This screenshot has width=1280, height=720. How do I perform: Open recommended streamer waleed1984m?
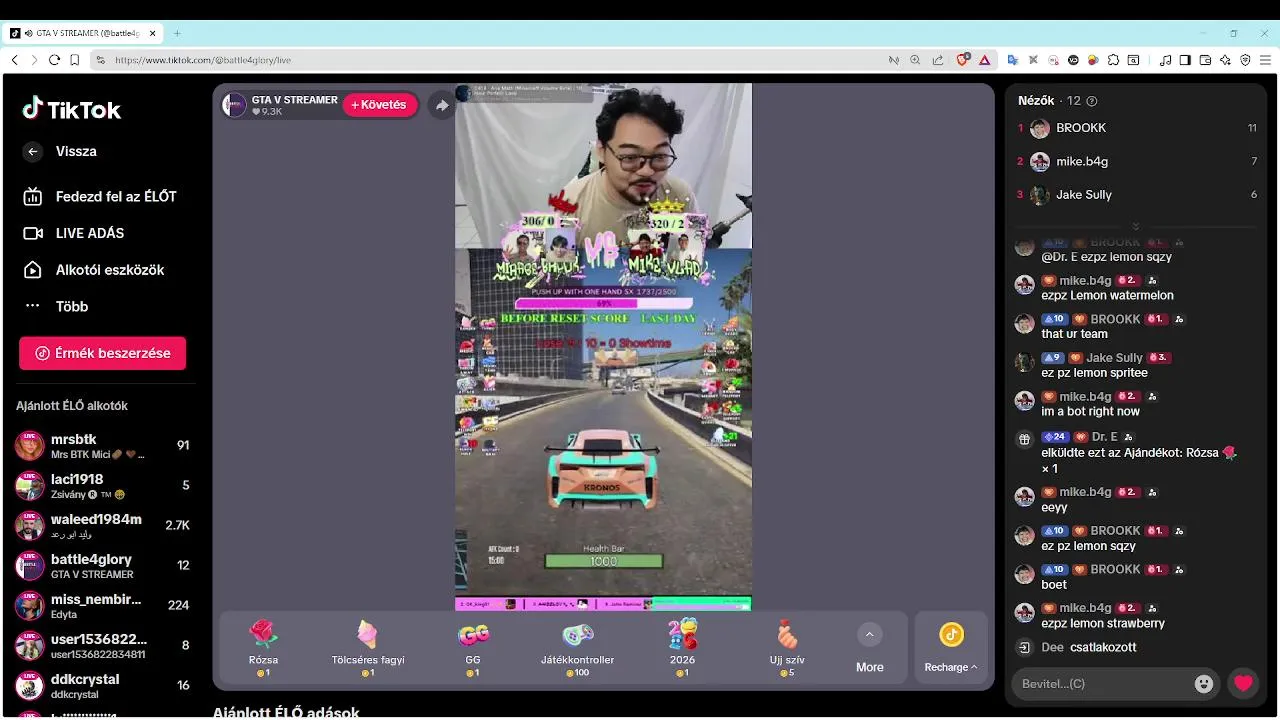point(102,526)
